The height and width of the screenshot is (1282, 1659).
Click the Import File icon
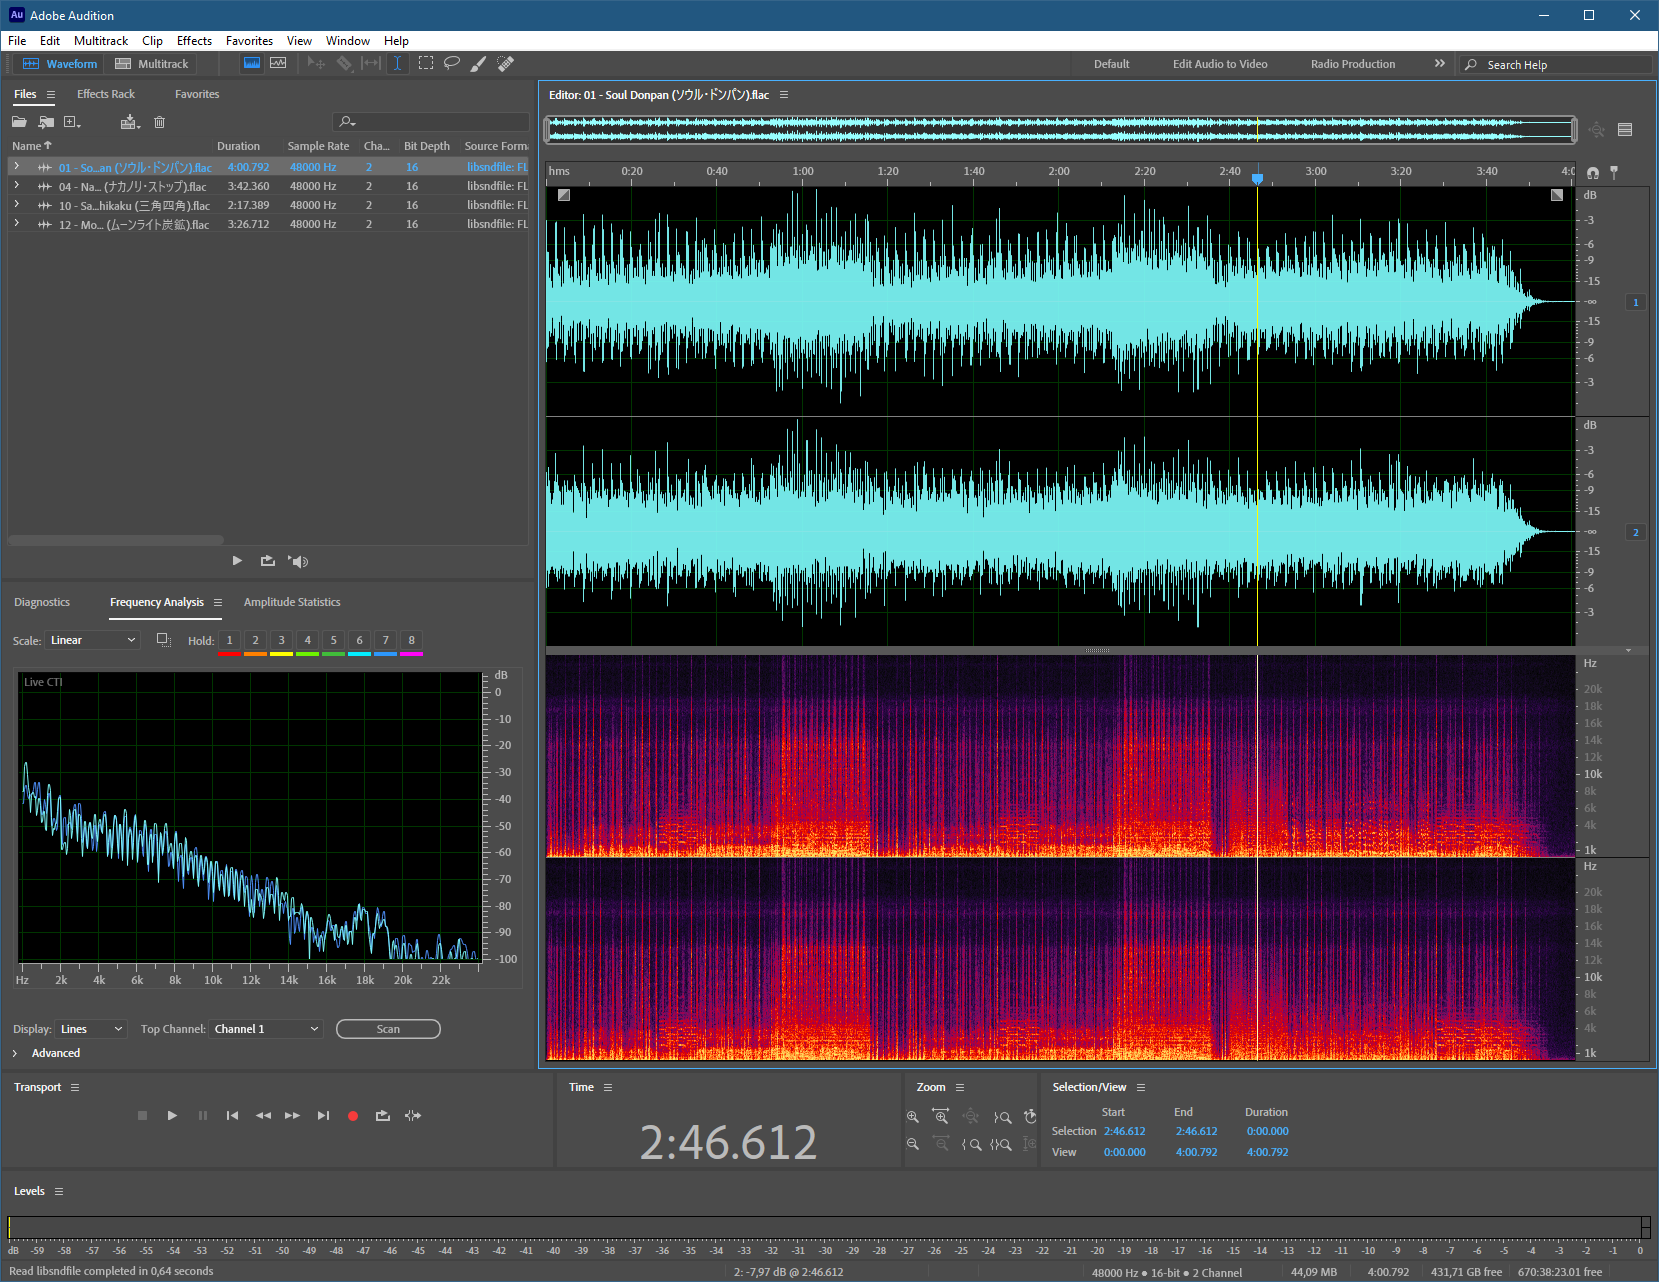(46, 122)
